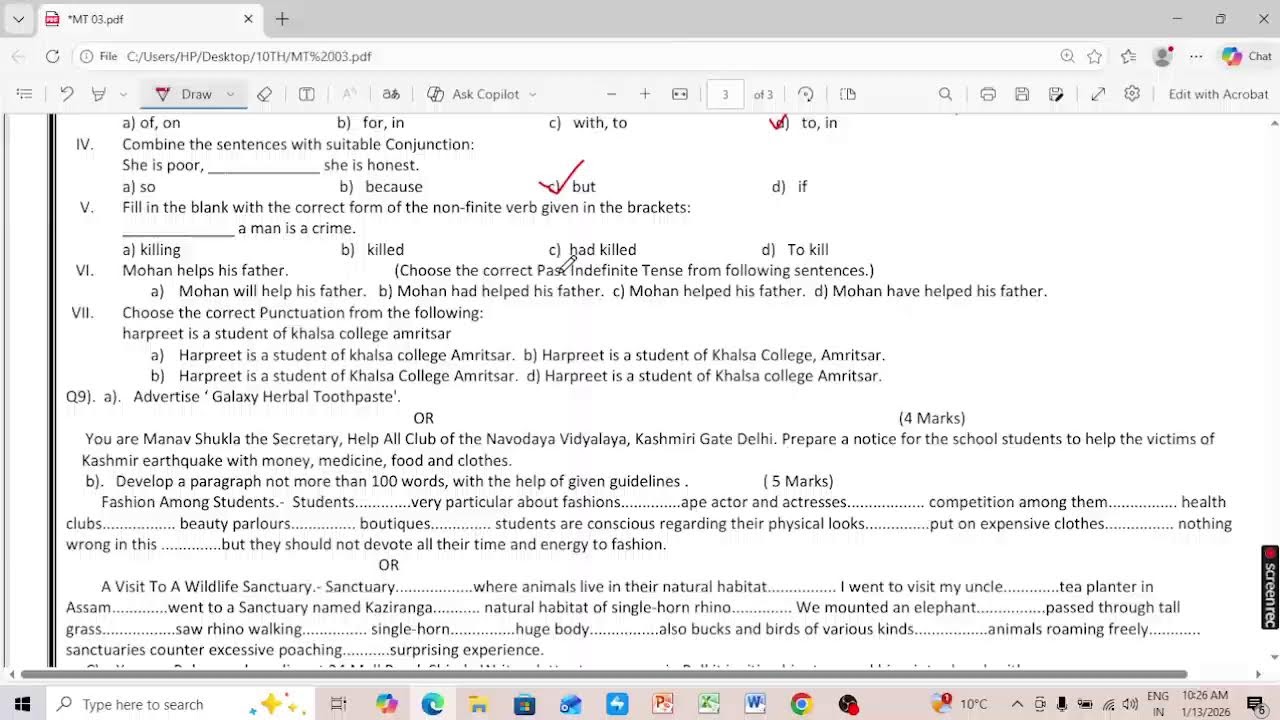The image size is (1280, 720).
Task: Open Copilot Chat button
Action: click(1247, 56)
